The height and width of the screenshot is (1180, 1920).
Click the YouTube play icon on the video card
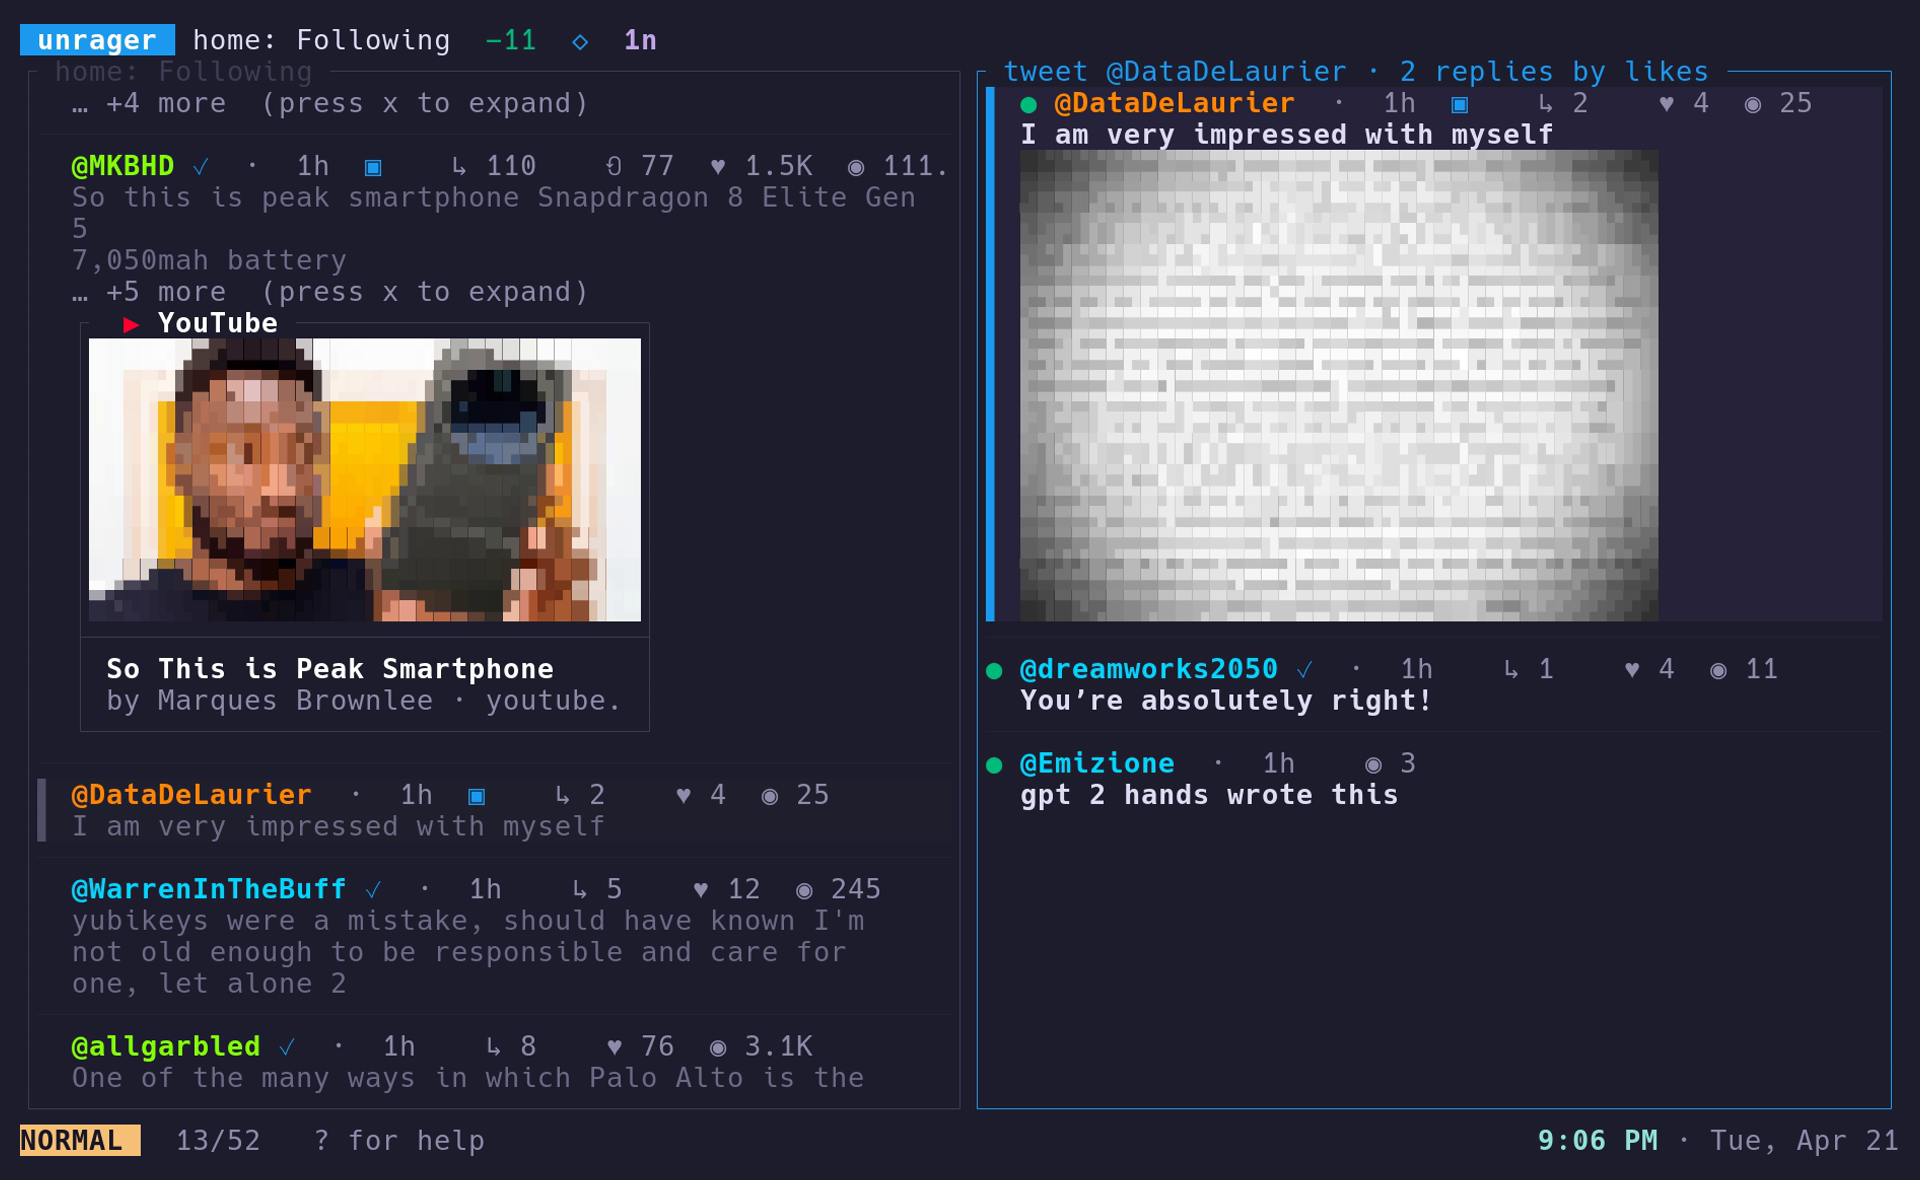click(x=131, y=322)
